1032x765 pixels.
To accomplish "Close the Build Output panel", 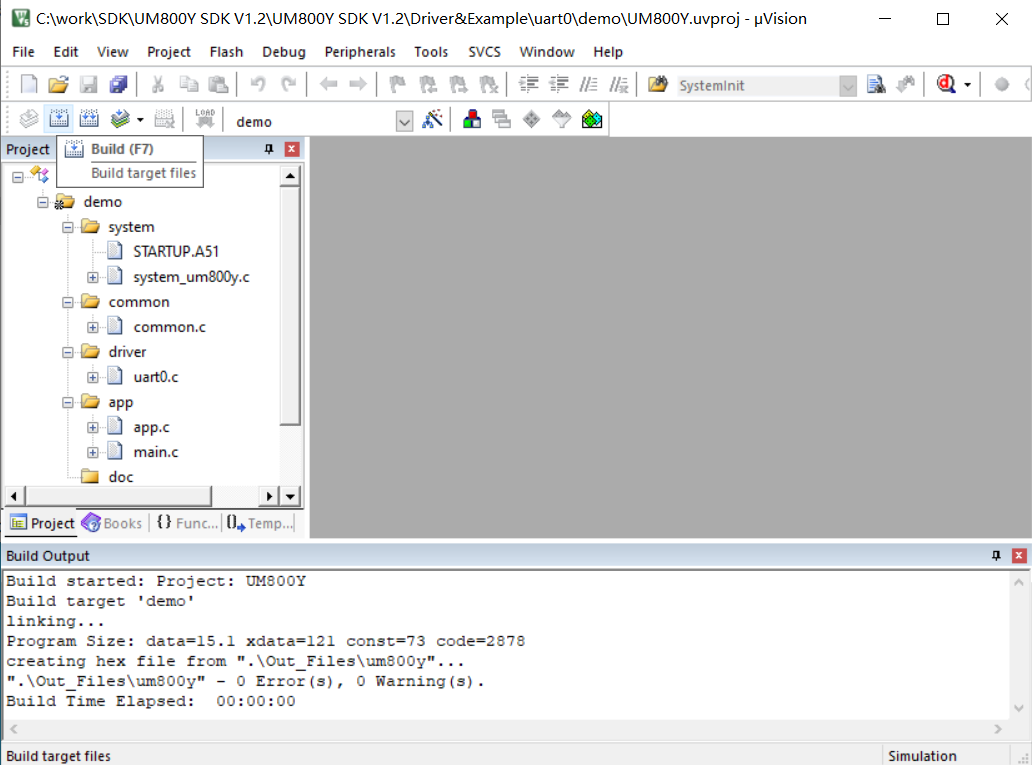I will tap(1019, 555).
